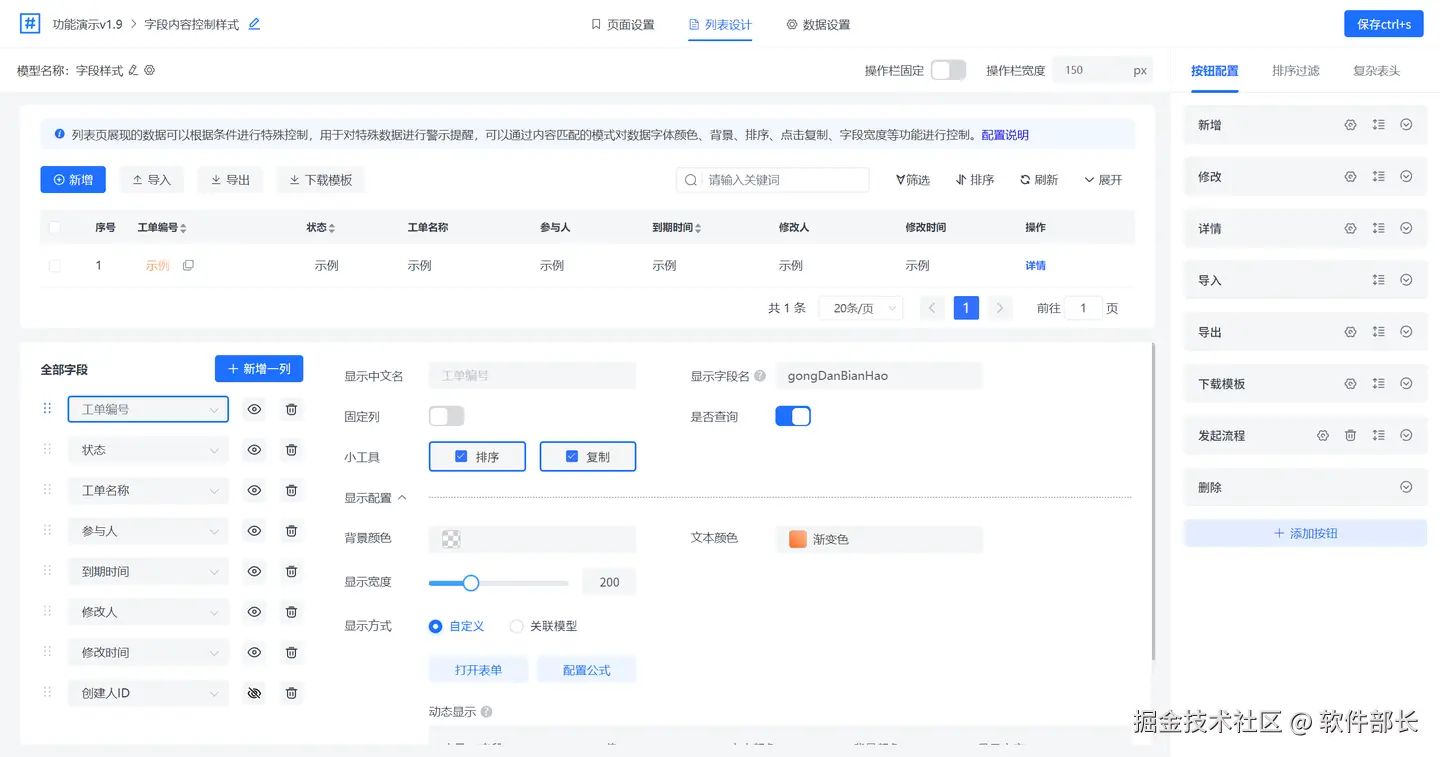This screenshot has height=757, width=1440.
Task: Click the sort arrows in 状态 column header
Action: [331, 228]
